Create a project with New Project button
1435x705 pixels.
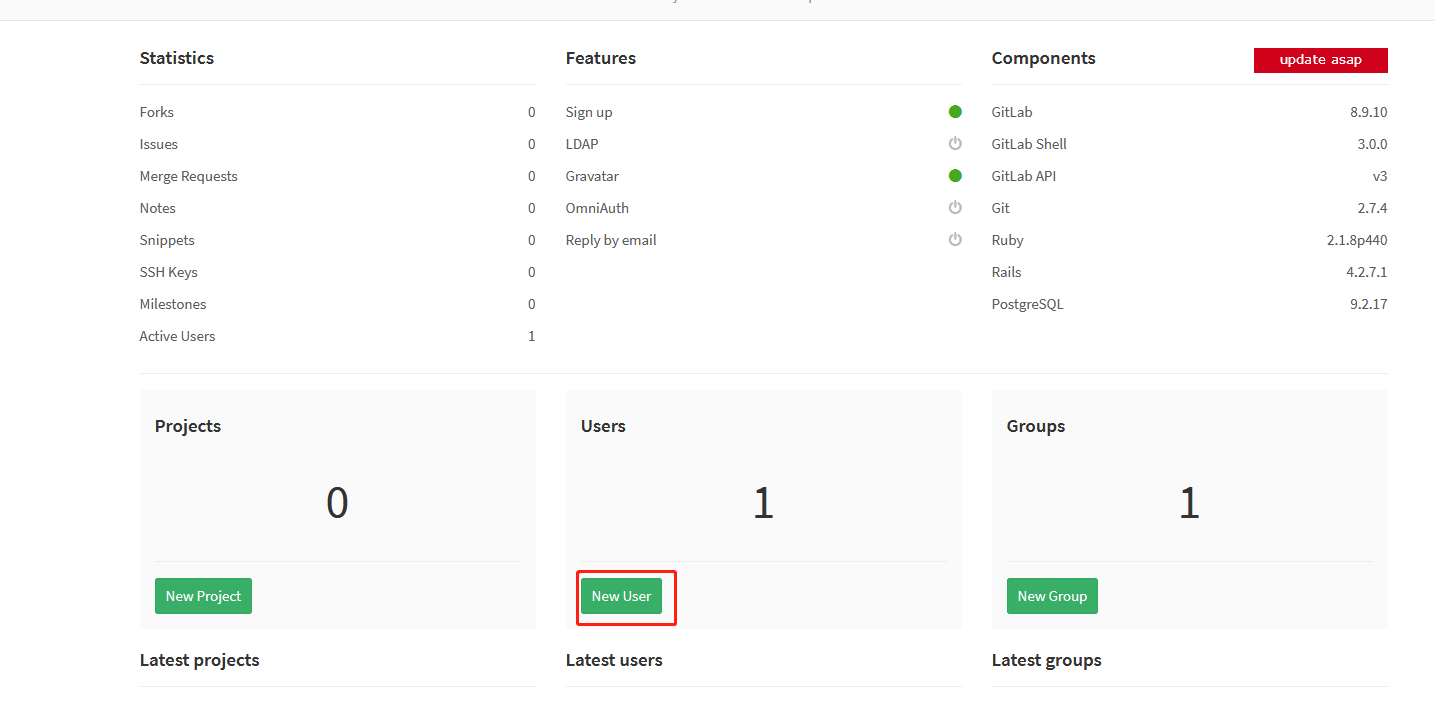203,596
